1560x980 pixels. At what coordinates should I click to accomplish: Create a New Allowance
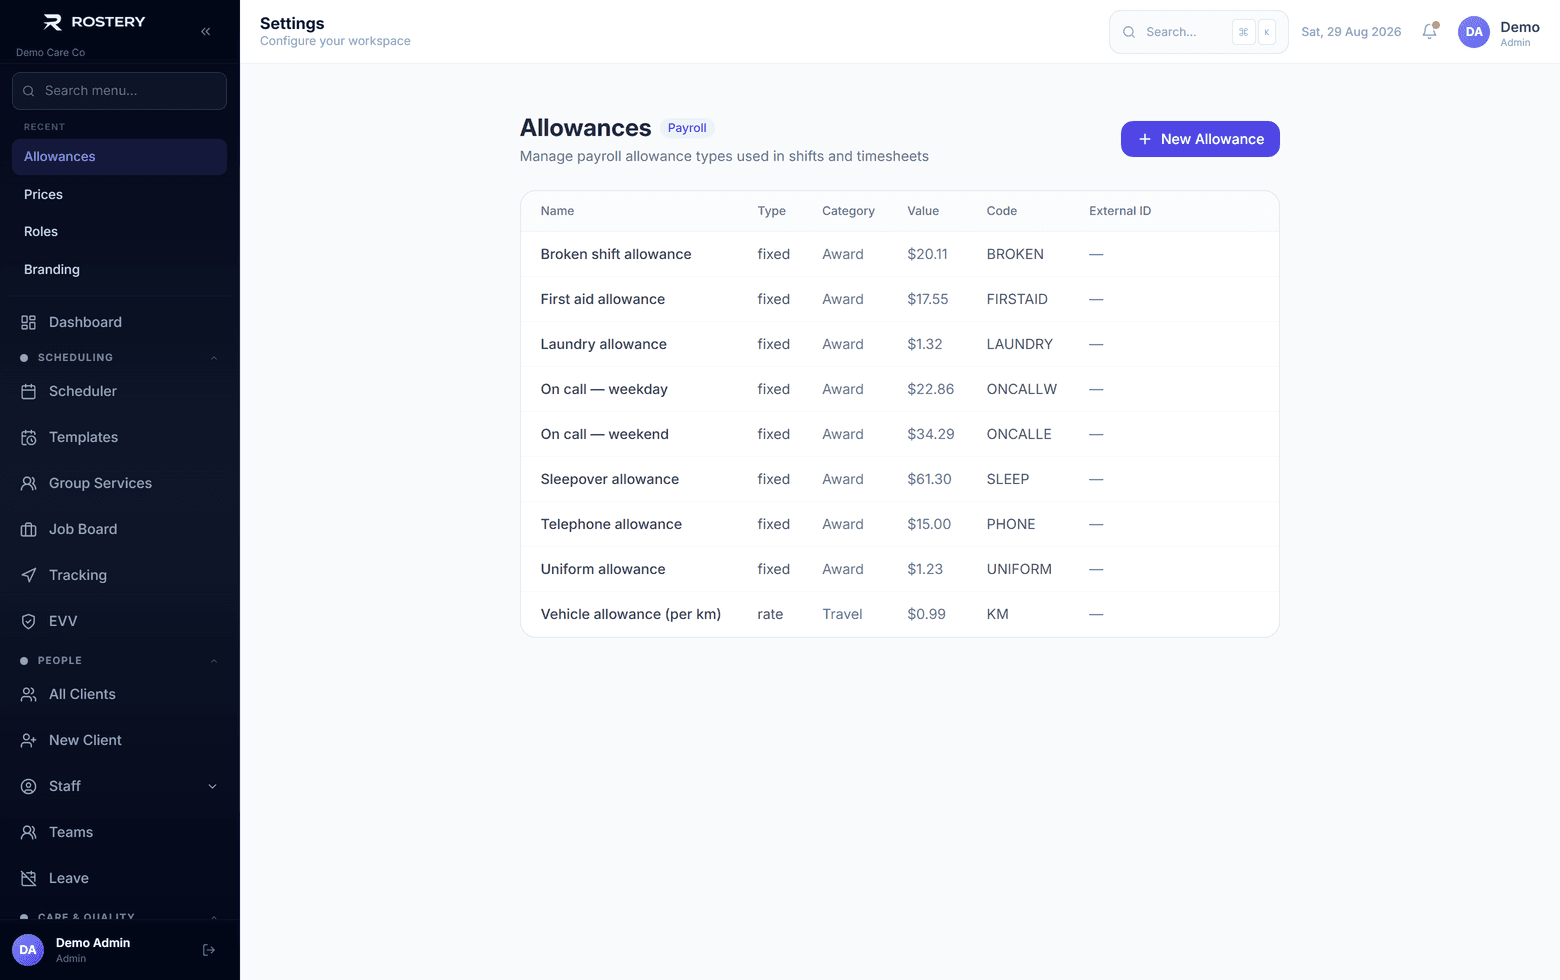[1200, 139]
